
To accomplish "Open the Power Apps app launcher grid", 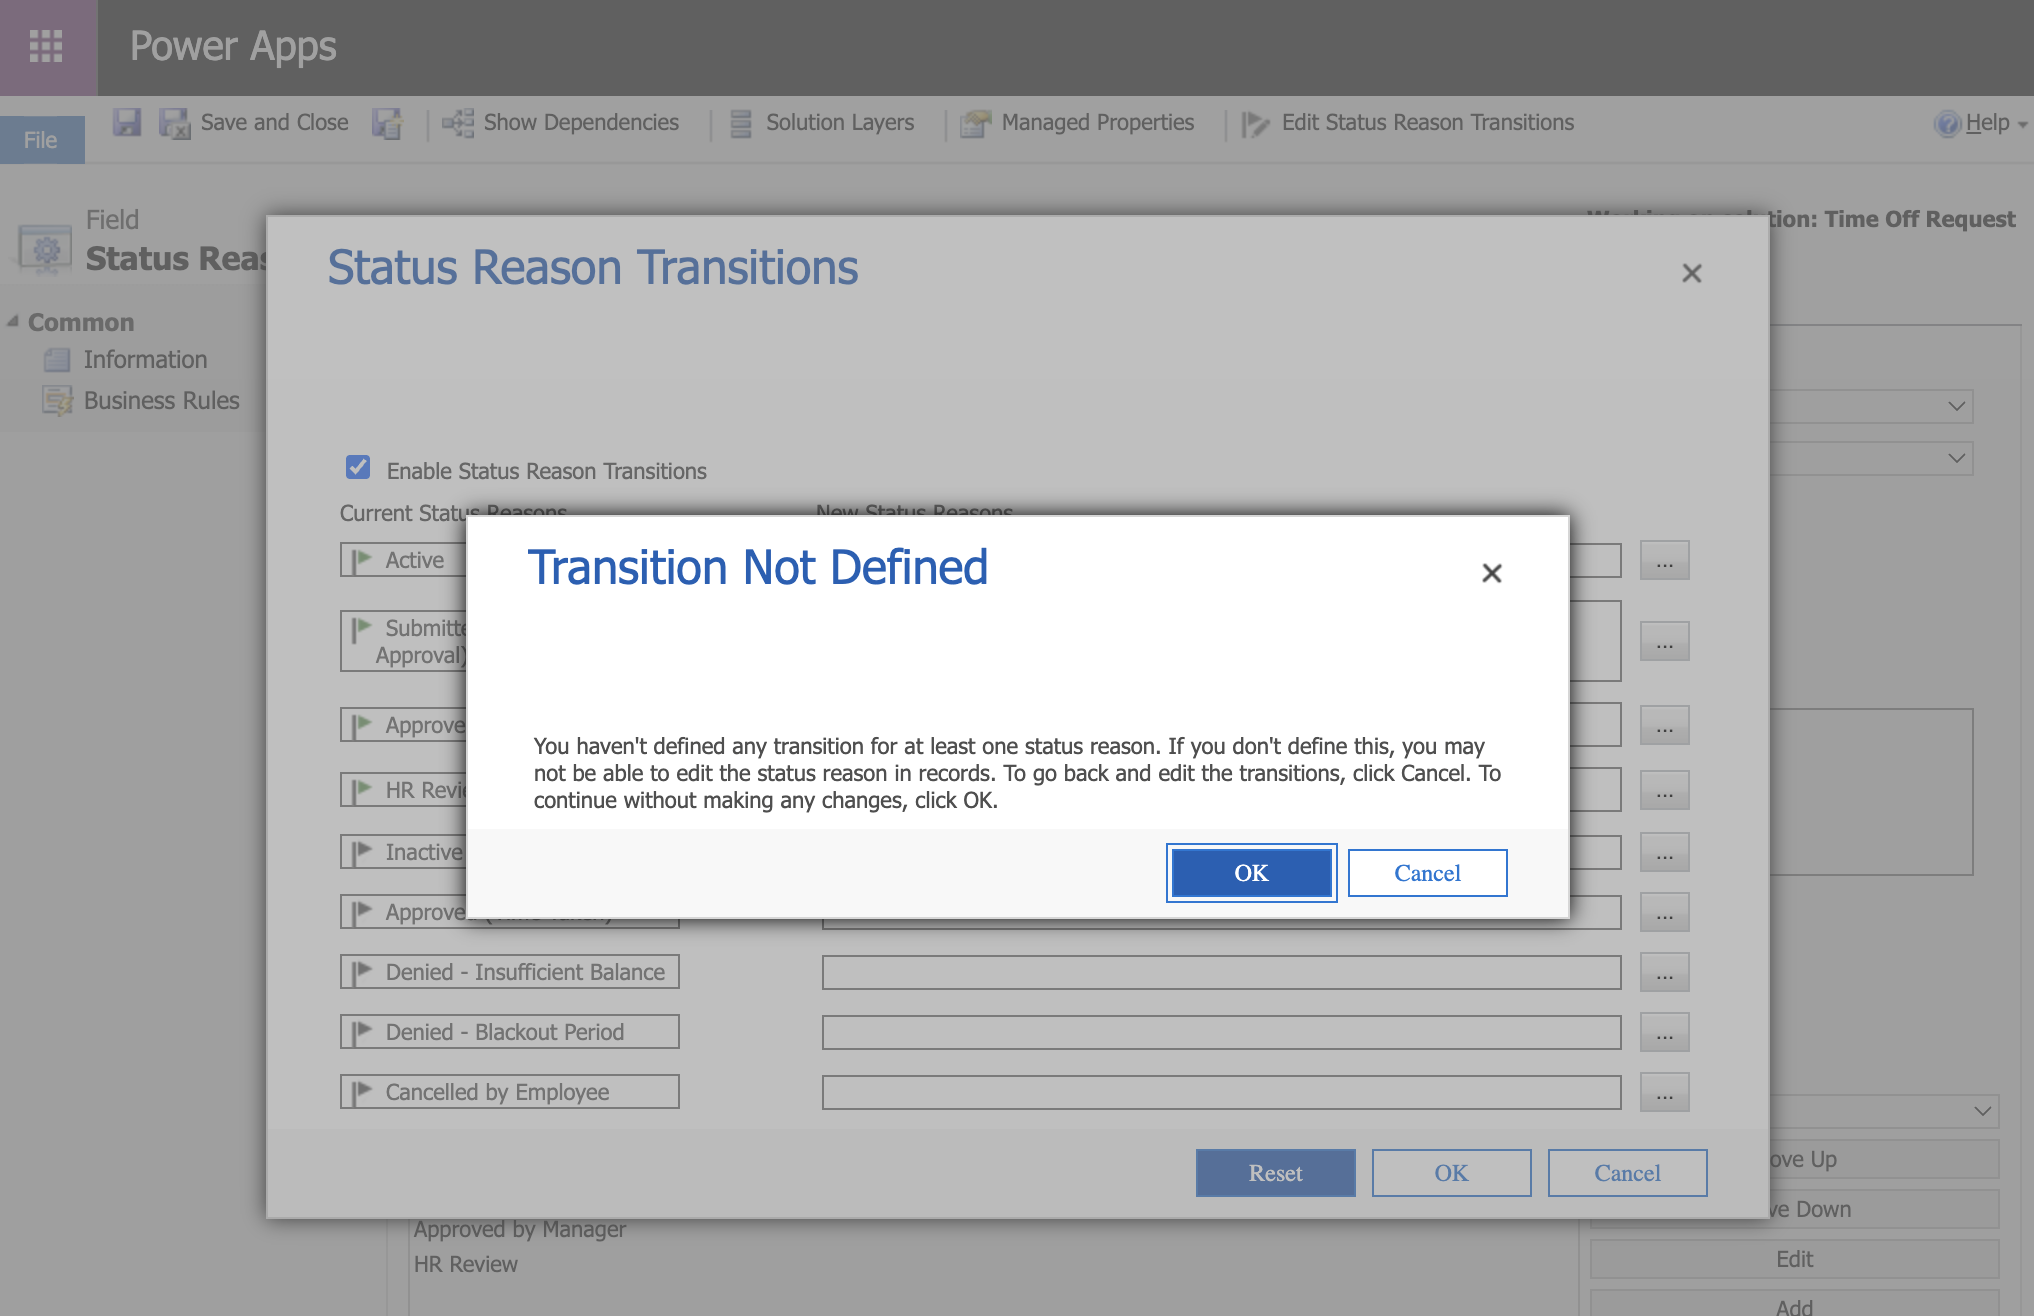I will [46, 46].
